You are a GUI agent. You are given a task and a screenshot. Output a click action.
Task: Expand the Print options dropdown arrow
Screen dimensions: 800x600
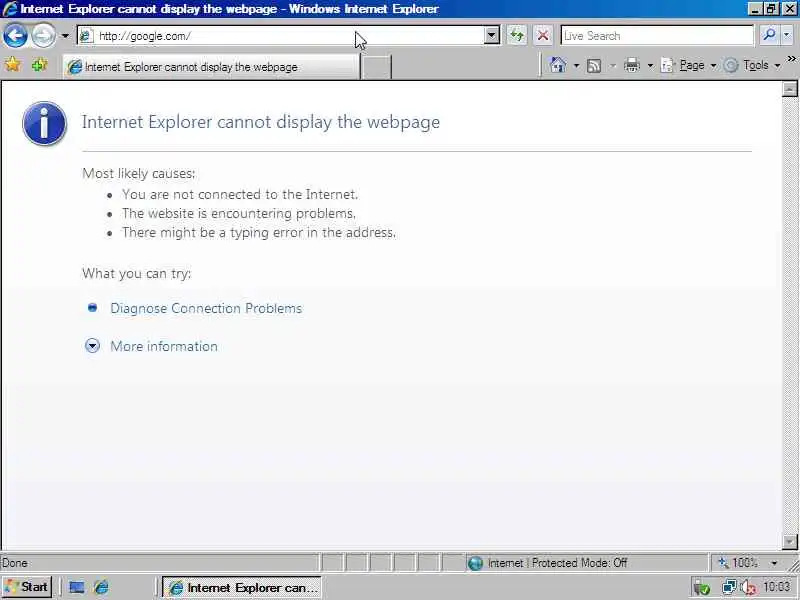(650, 65)
